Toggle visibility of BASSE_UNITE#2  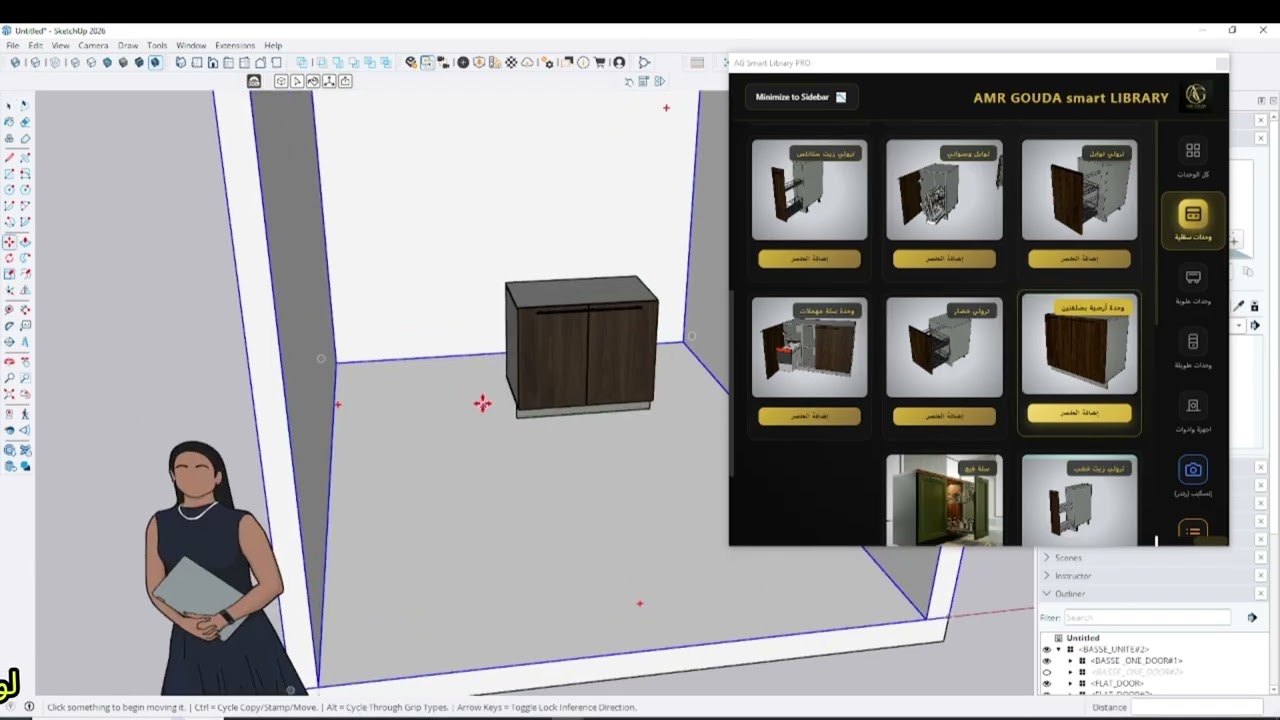tap(1046, 649)
